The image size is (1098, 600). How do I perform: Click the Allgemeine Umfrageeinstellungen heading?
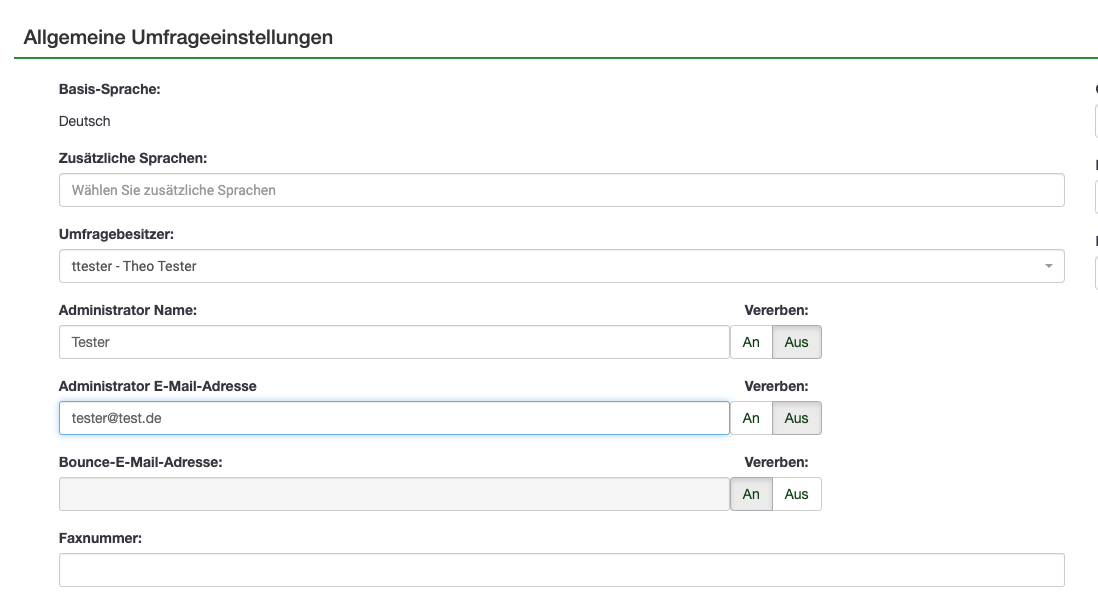point(178,37)
